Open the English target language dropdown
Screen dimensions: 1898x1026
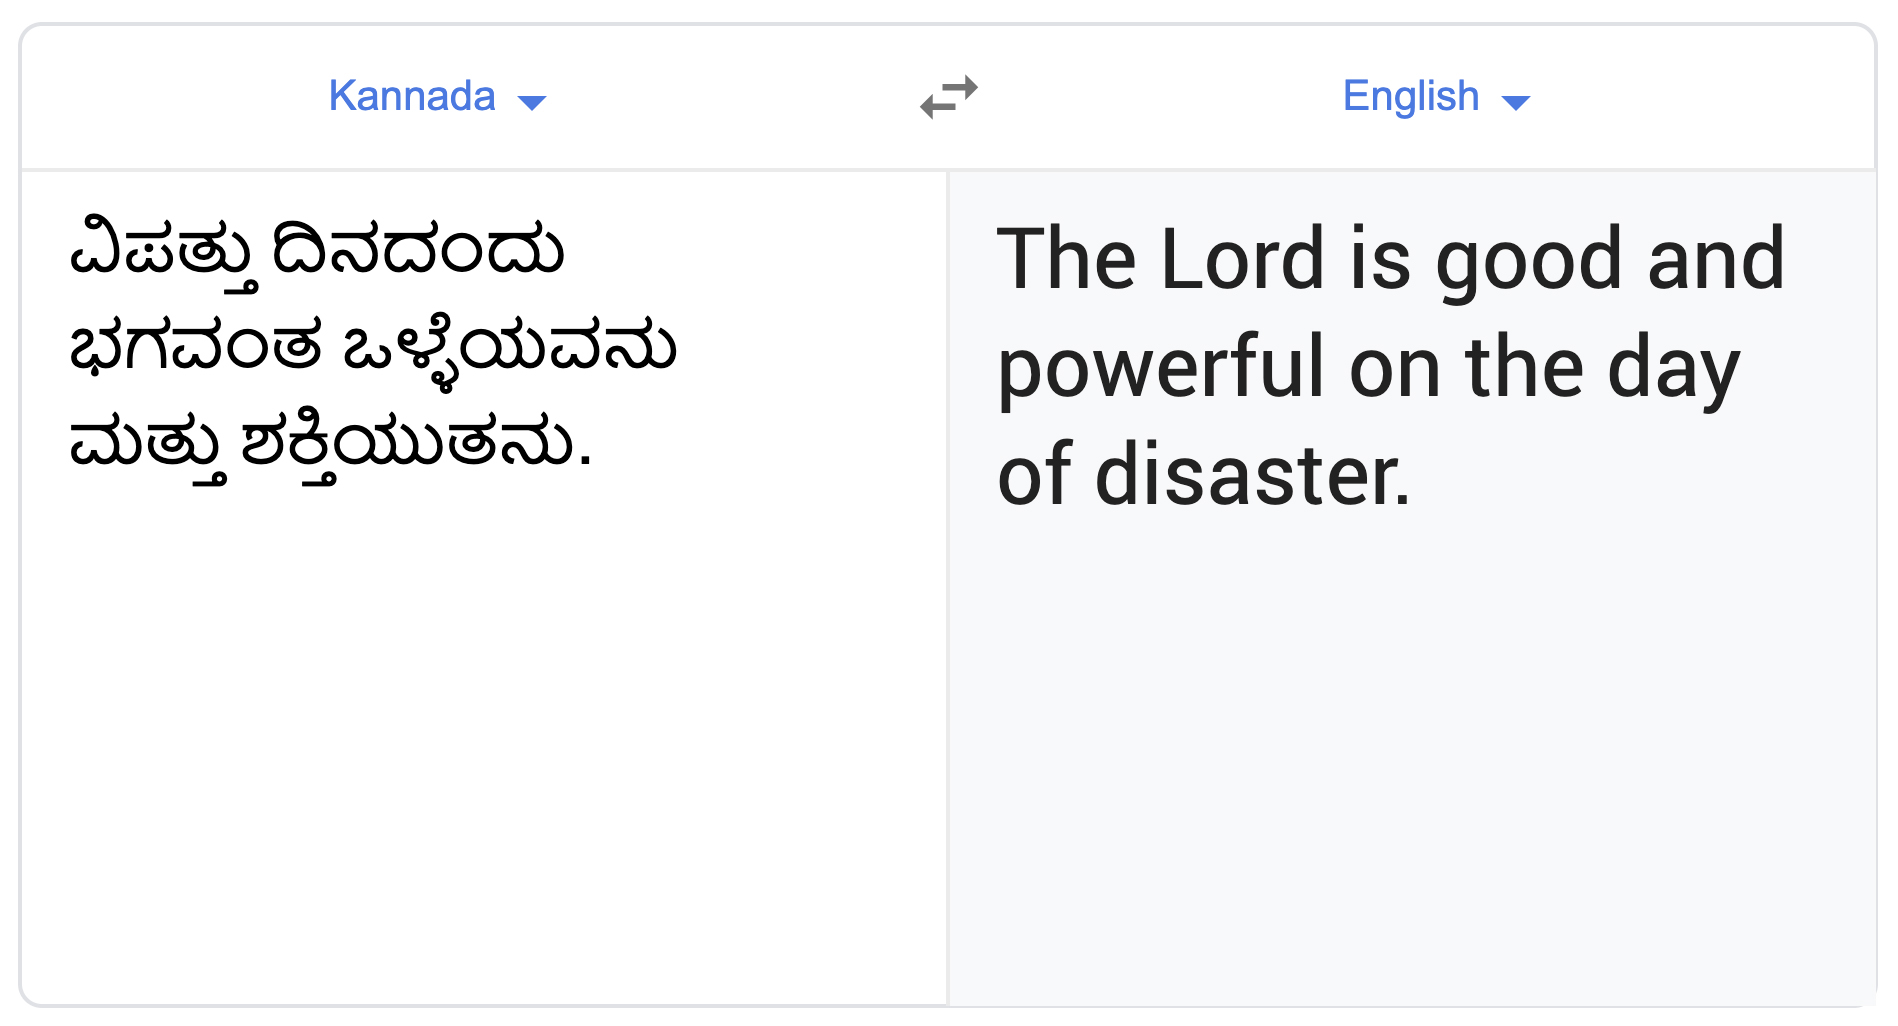[x=1410, y=97]
